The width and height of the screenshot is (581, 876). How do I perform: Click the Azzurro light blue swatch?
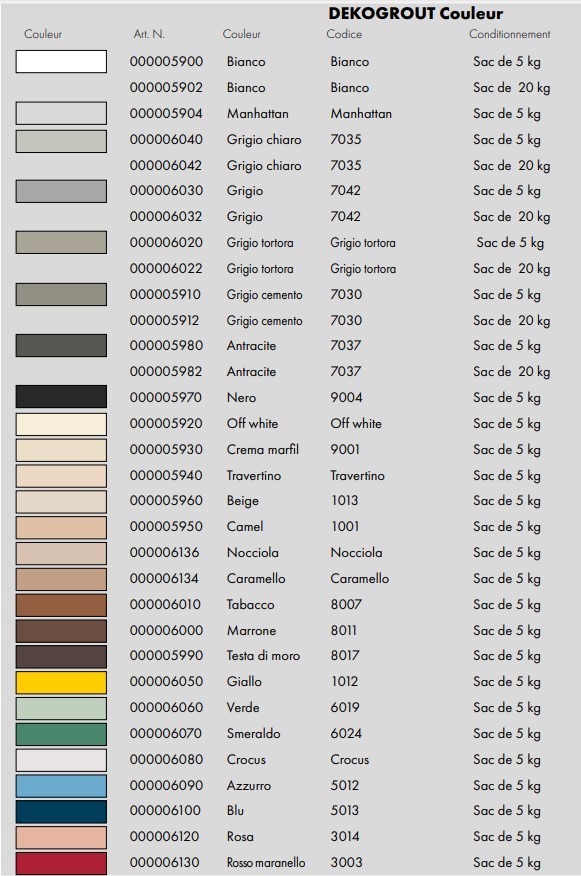(x=61, y=786)
